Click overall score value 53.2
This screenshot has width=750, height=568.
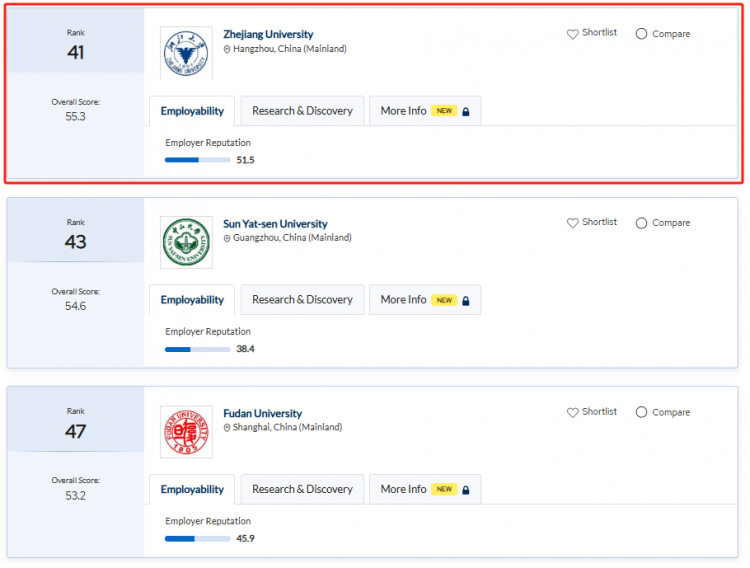76,496
